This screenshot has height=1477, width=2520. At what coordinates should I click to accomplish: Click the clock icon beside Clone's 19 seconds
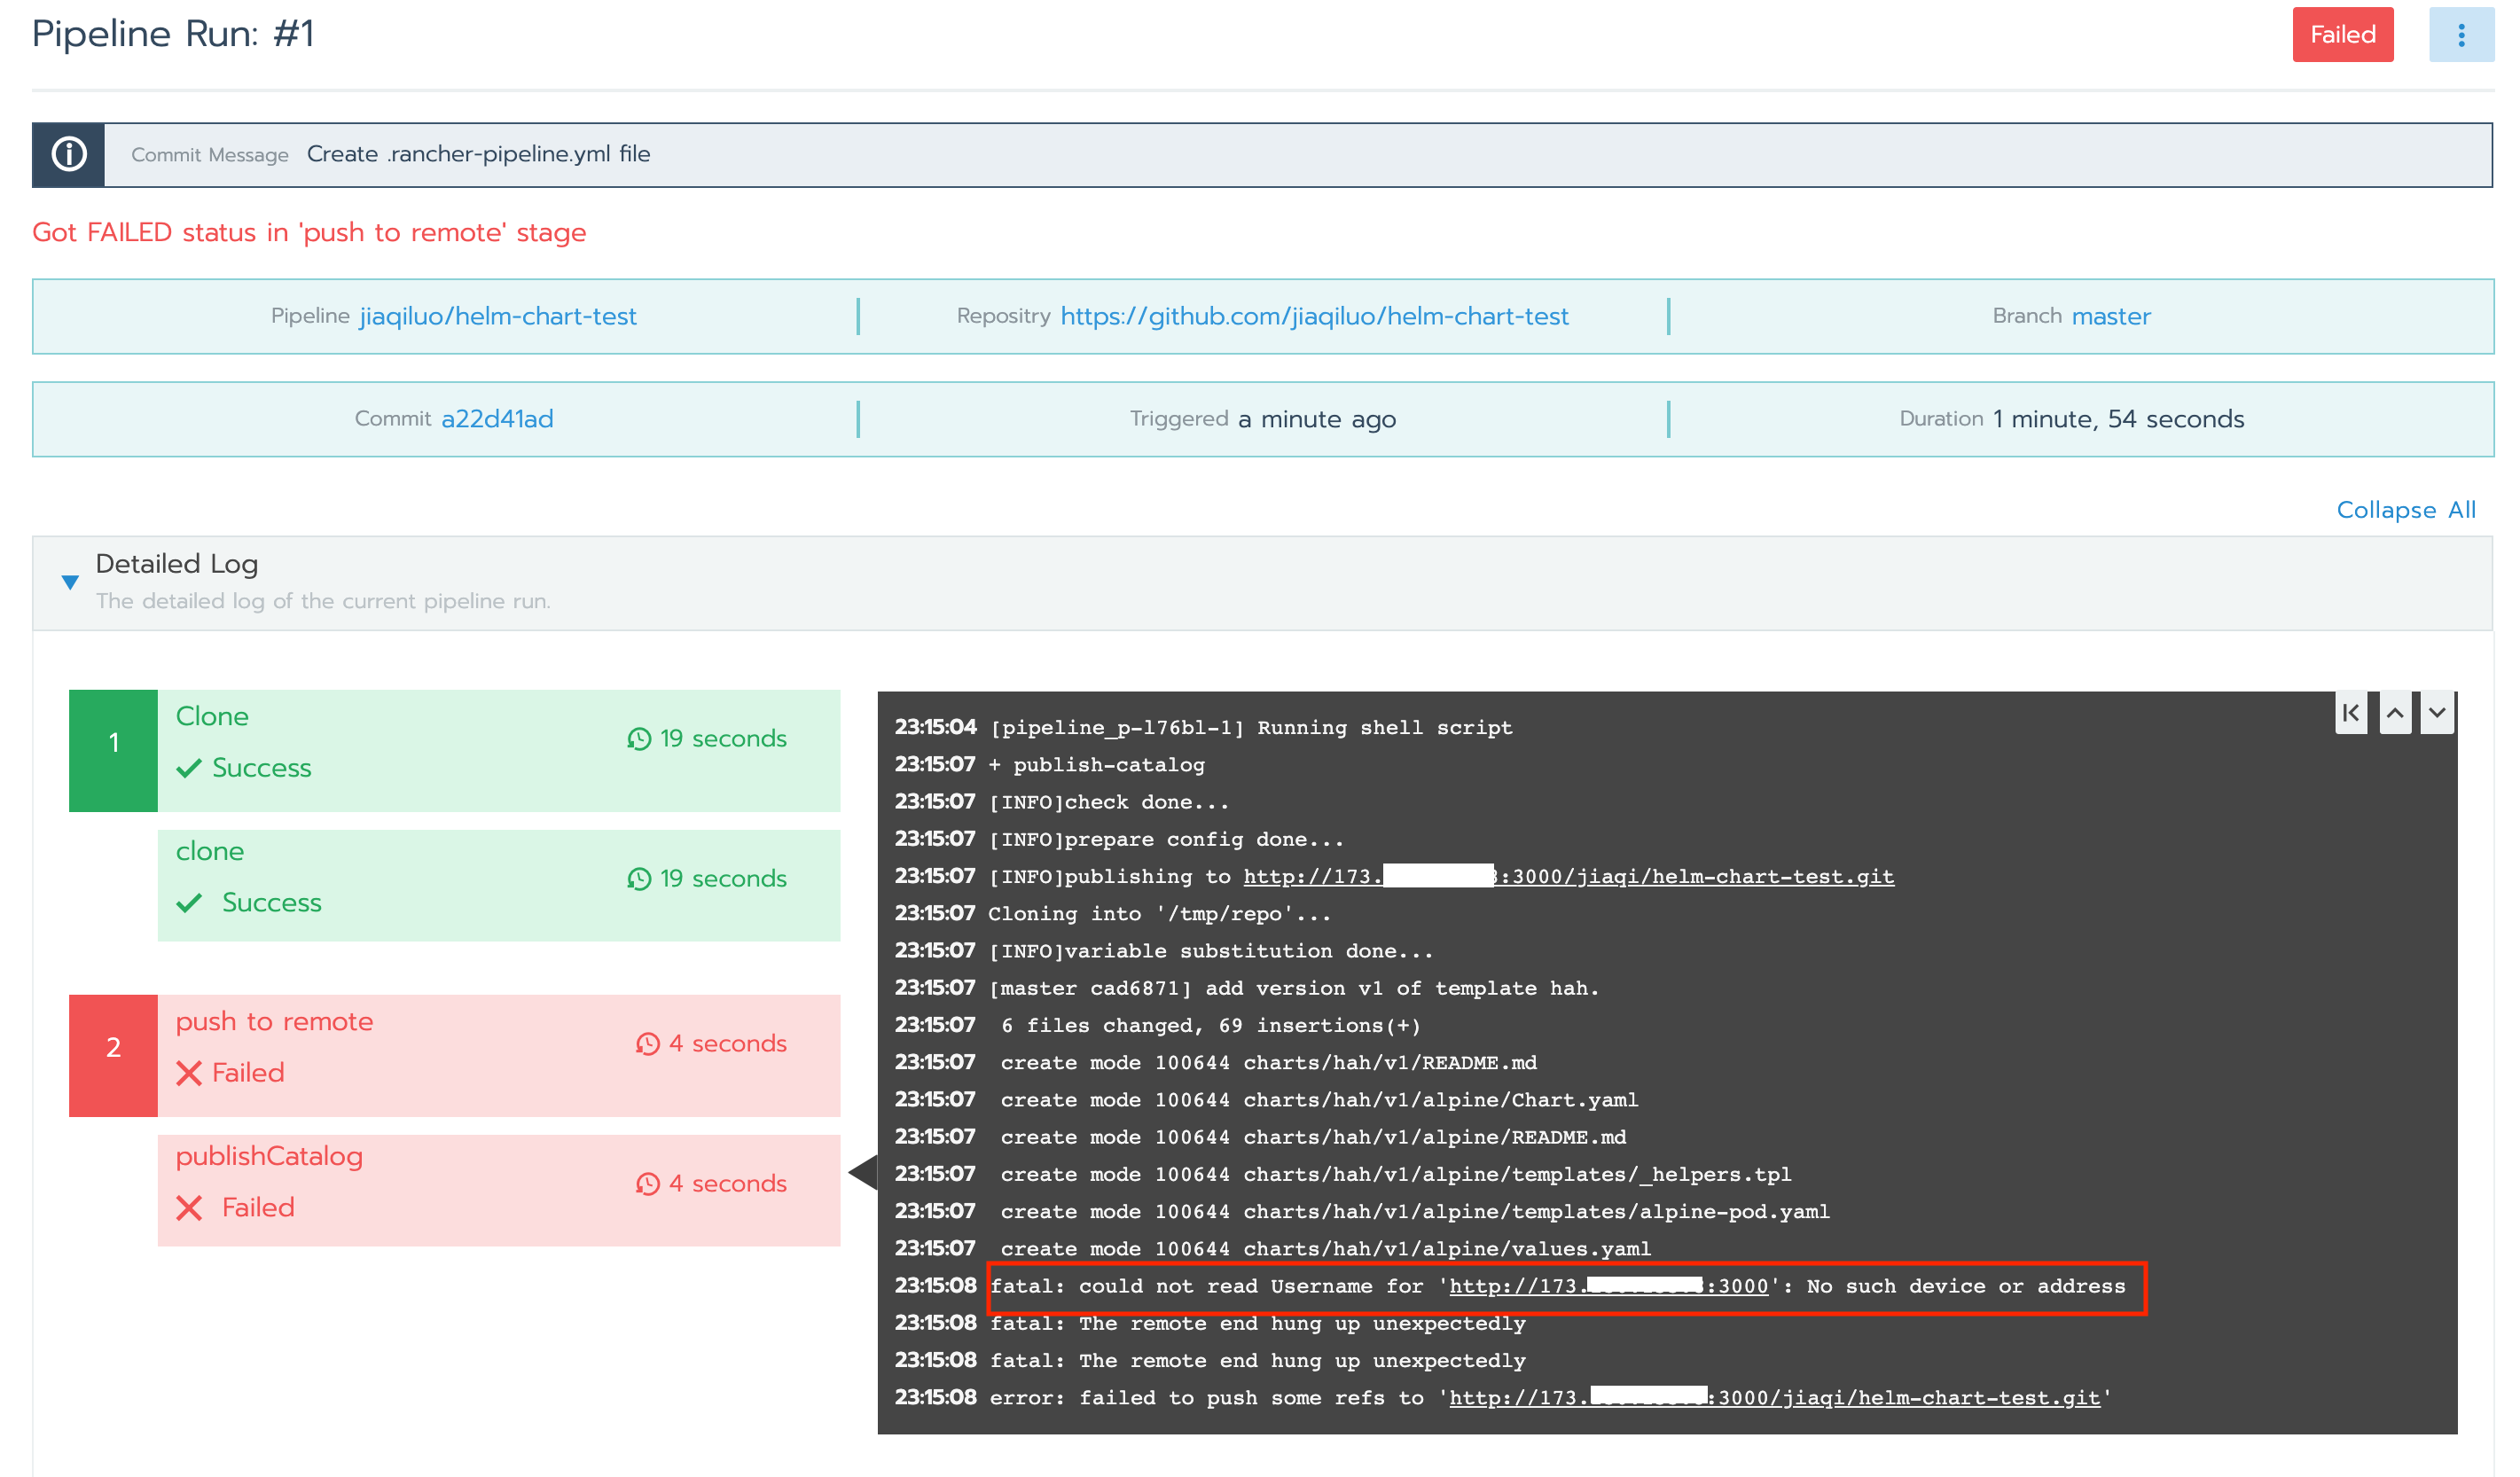pyautogui.click(x=639, y=738)
